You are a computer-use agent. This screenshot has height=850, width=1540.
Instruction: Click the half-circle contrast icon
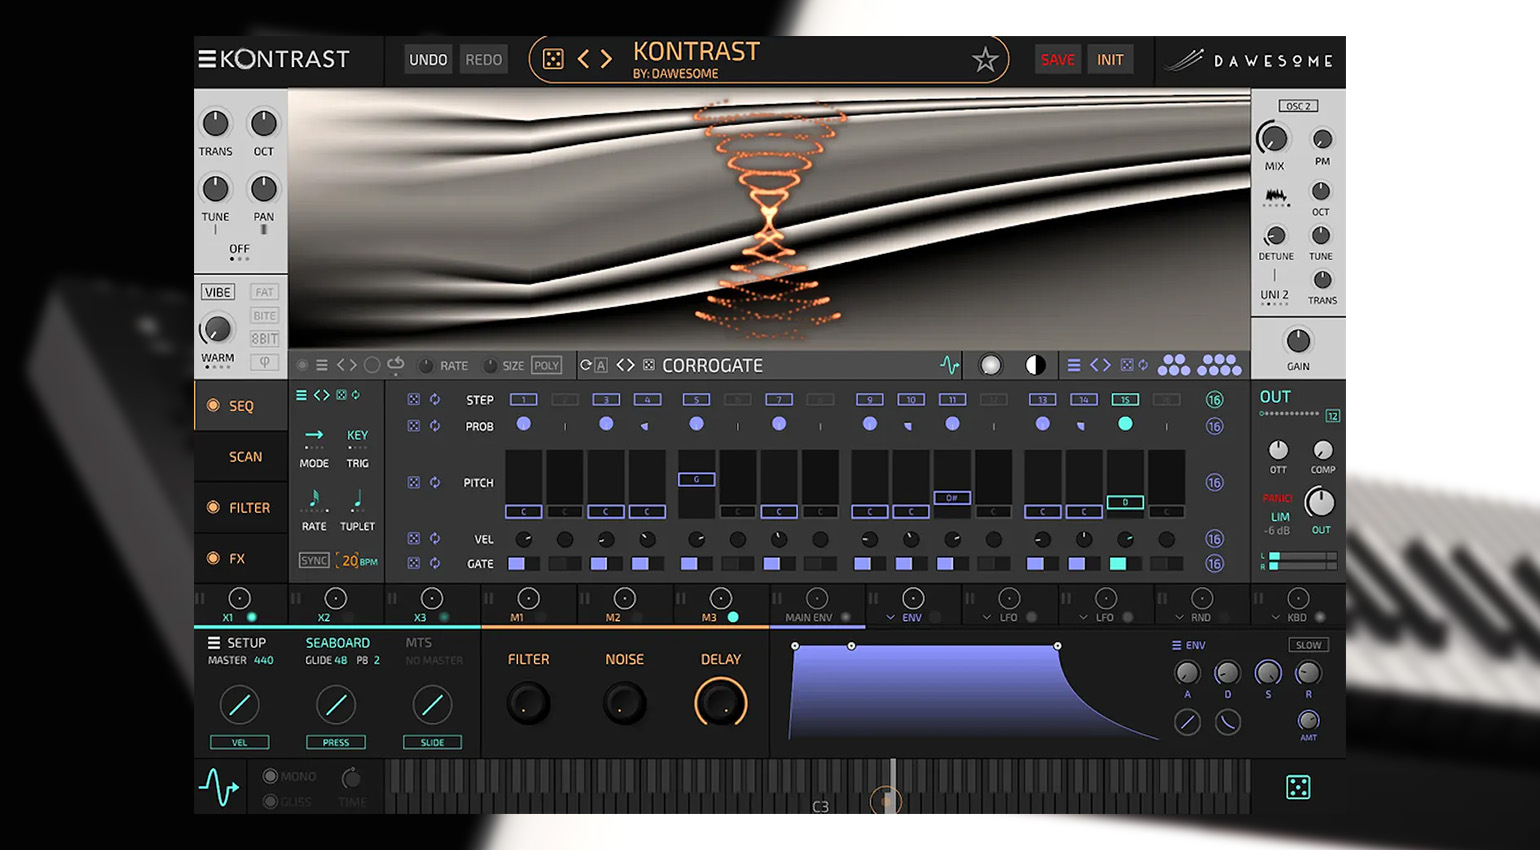point(1035,365)
